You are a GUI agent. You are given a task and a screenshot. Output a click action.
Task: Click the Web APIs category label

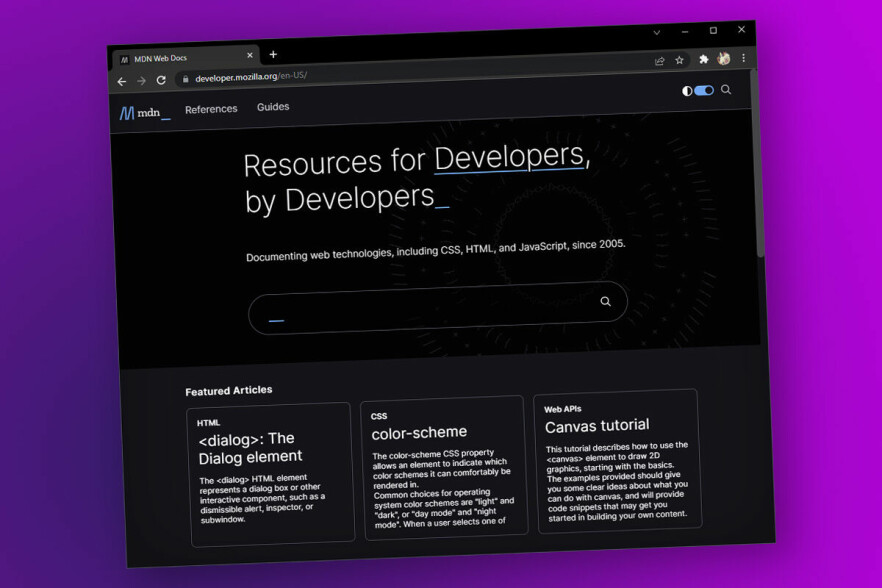click(562, 409)
